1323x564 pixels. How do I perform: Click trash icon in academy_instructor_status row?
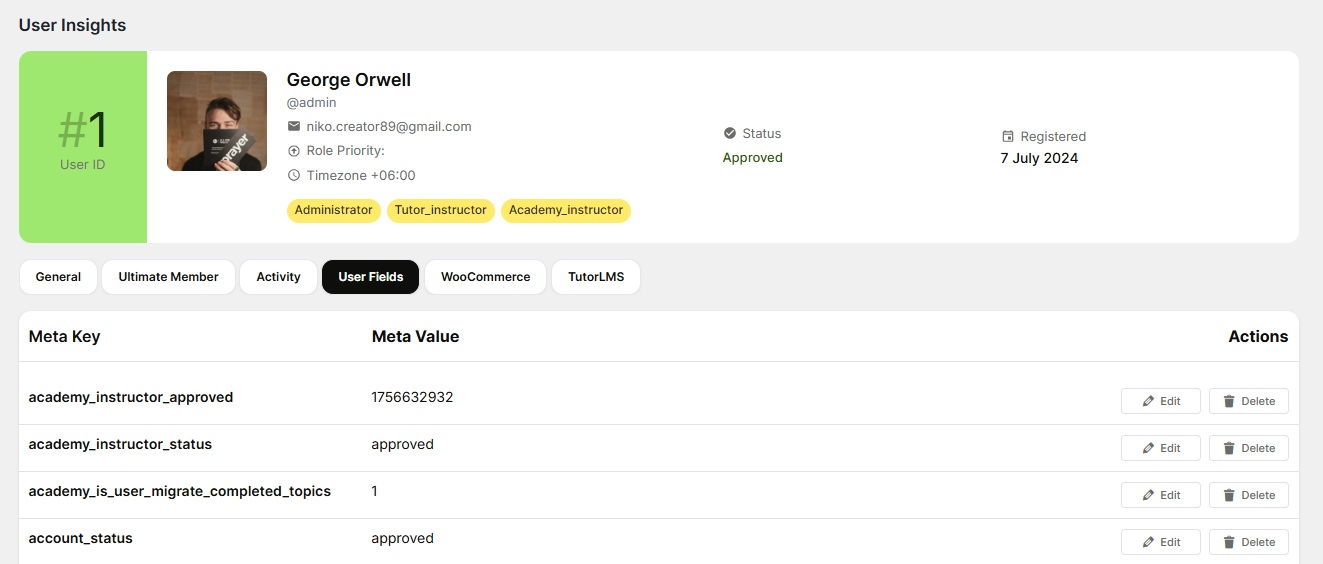pos(1229,448)
